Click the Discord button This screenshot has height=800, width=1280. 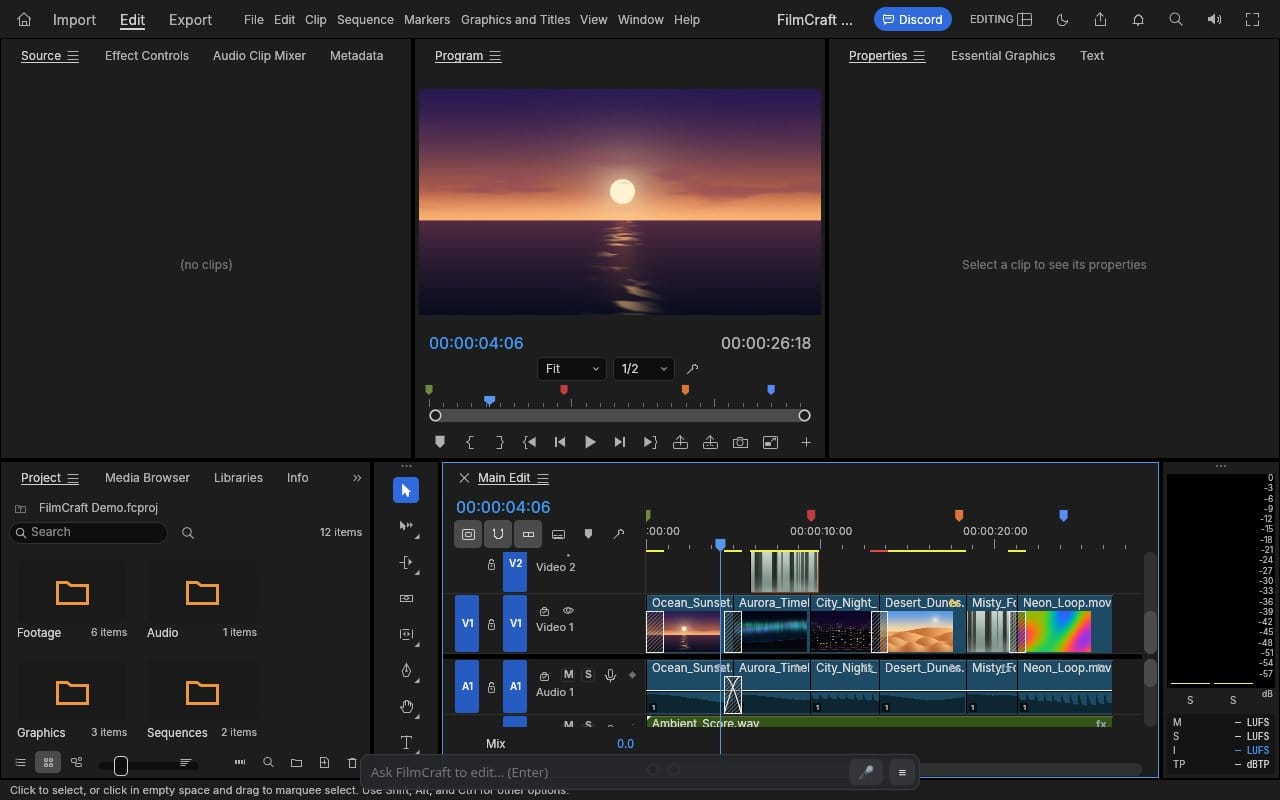point(913,19)
